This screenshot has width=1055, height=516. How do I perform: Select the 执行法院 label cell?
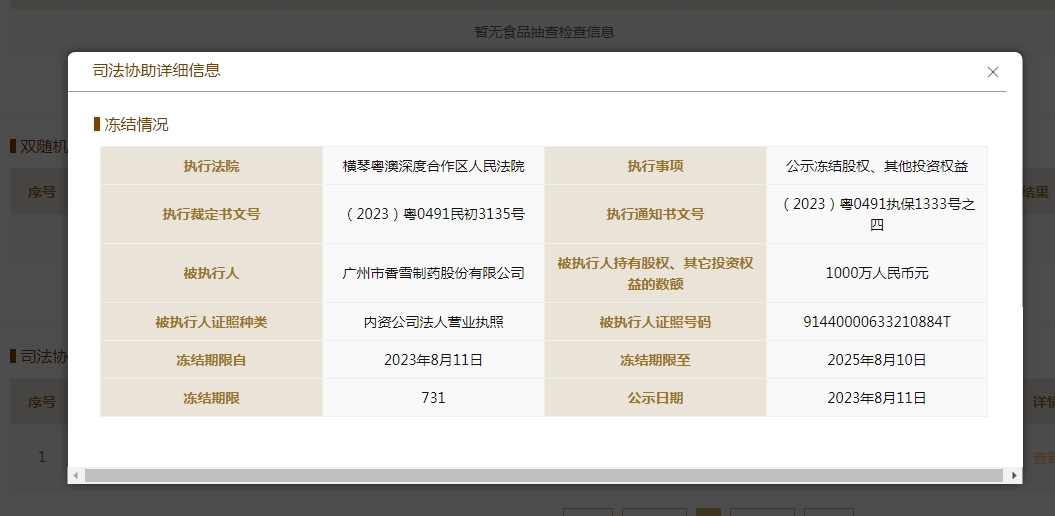(x=211, y=166)
